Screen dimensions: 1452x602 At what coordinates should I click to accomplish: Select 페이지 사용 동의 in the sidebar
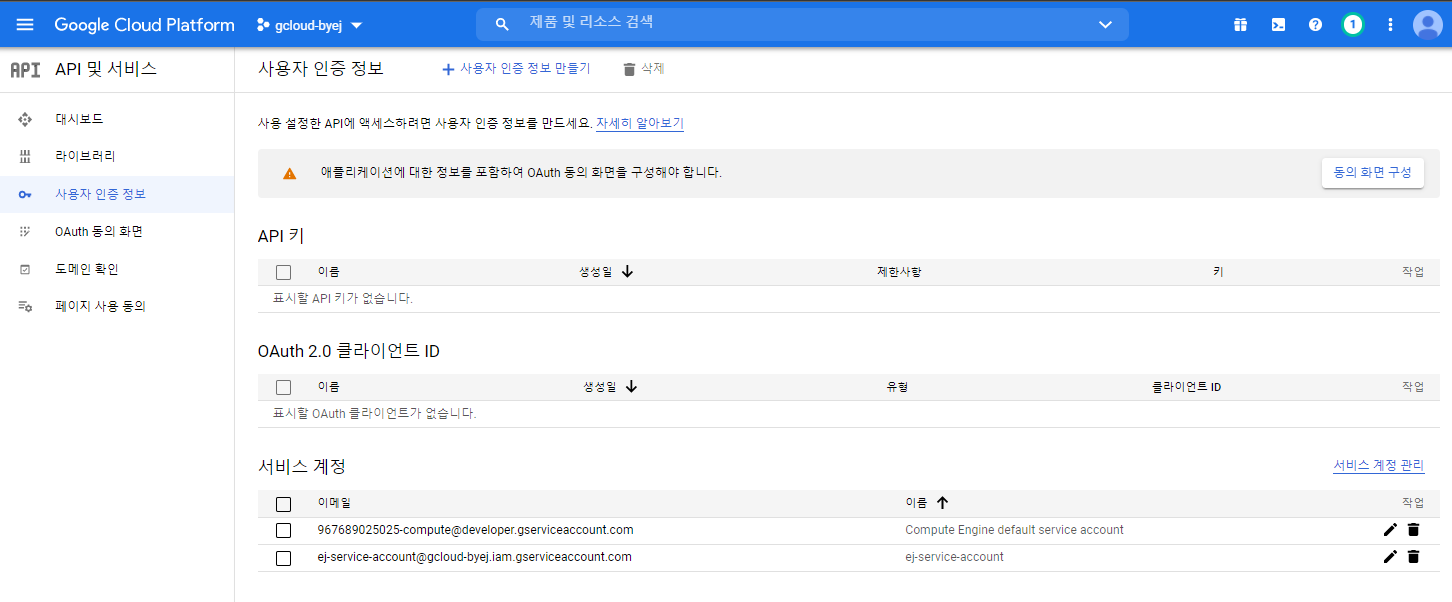(117, 307)
